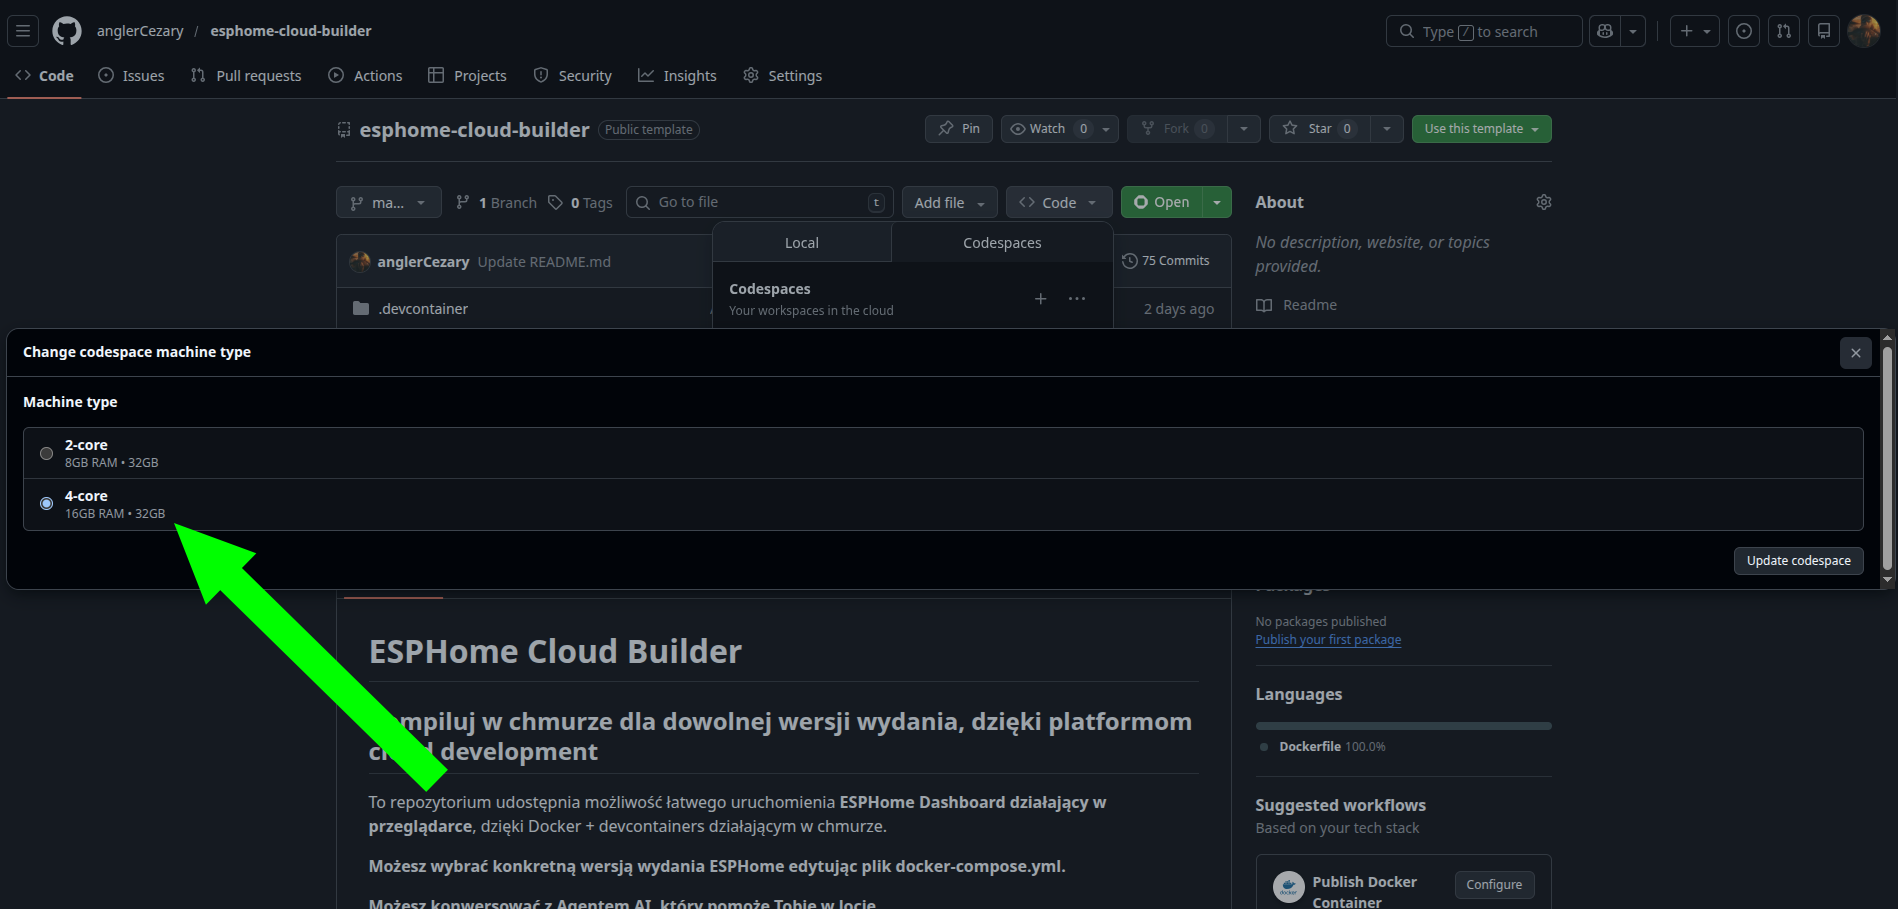The image size is (1898, 909).
Task: Open codespaces three-dot options menu
Action: (x=1076, y=299)
